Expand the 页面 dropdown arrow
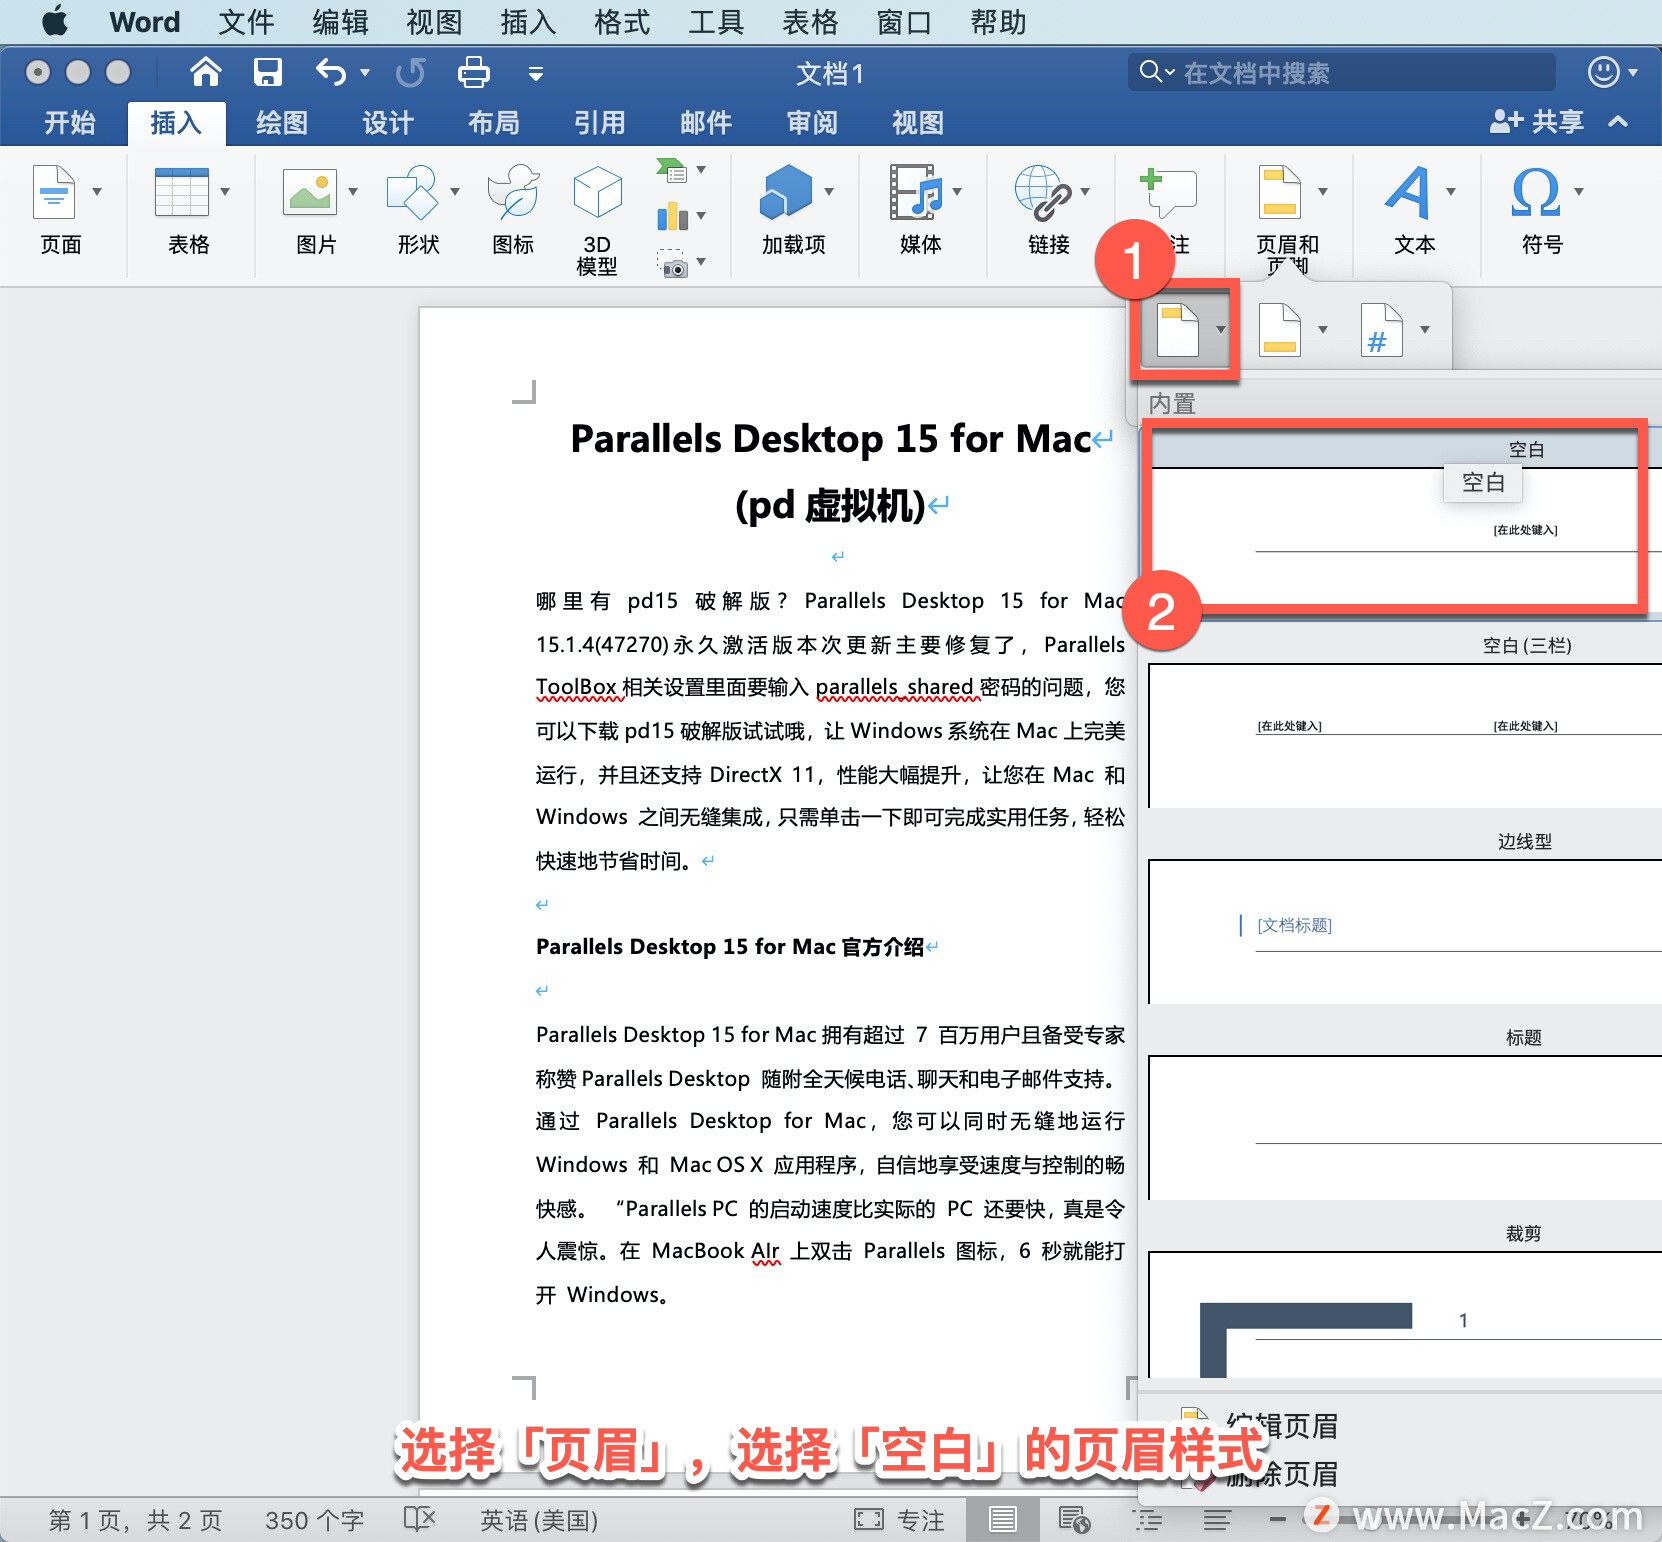This screenshot has height=1542, width=1662. (x=97, y=191)
